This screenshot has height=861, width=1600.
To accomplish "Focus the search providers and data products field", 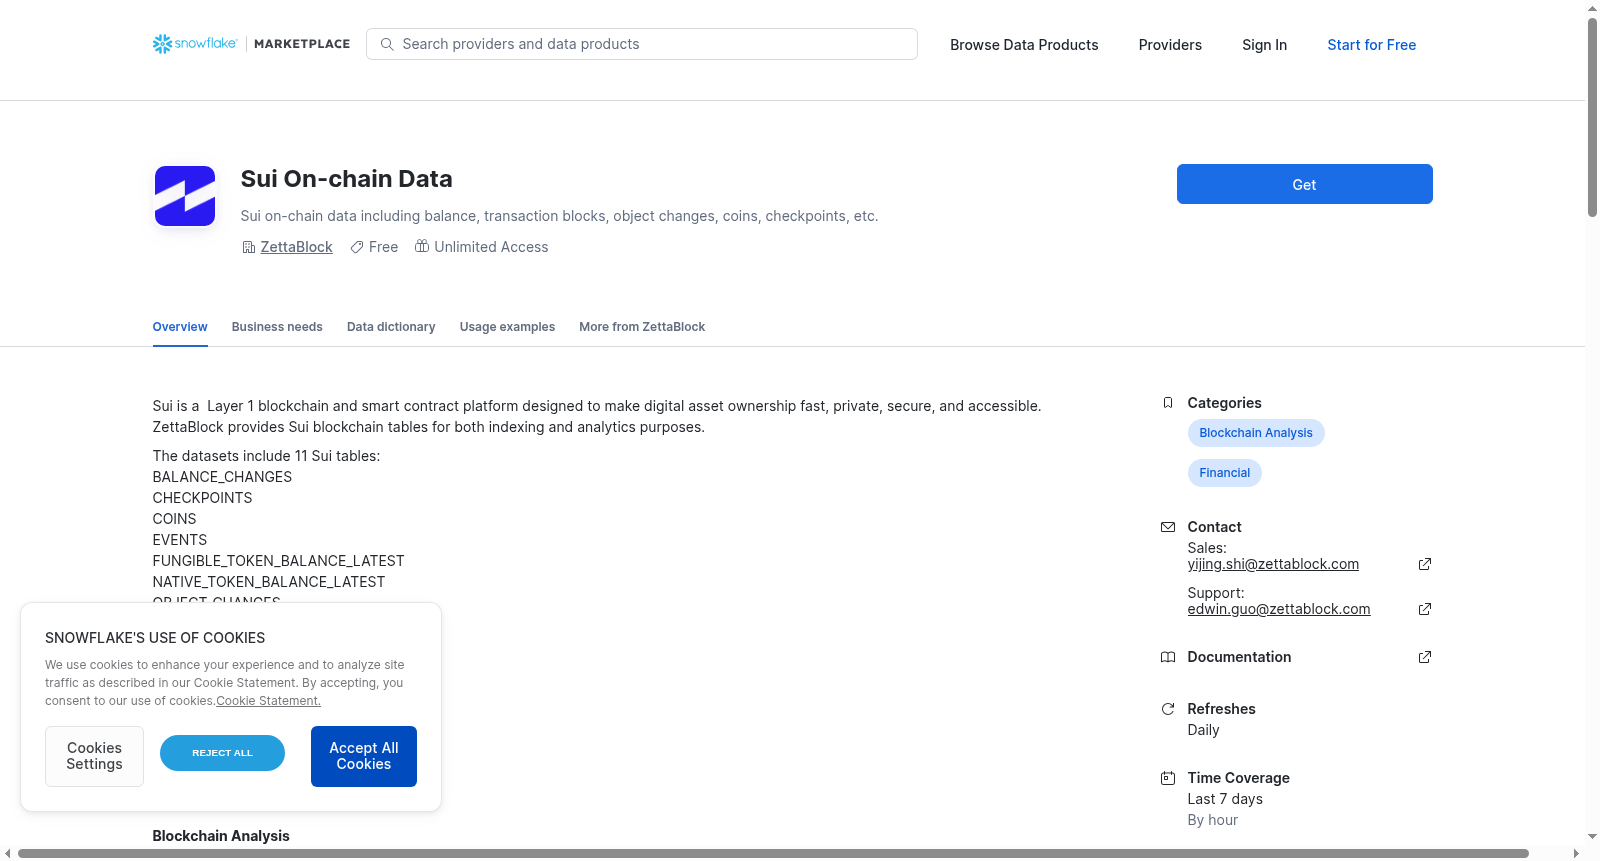I will pyautogui.click(x=642, y=44).
